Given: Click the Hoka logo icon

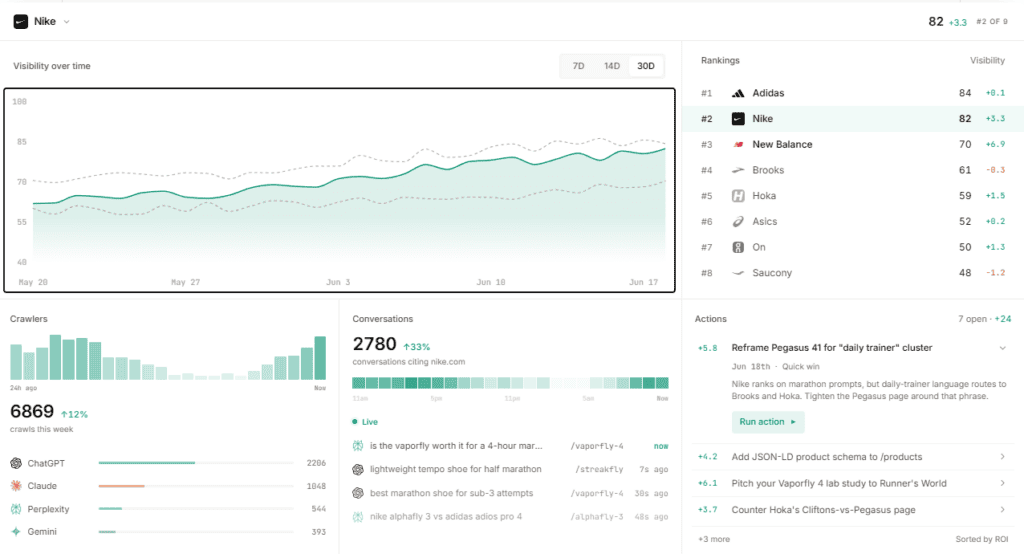Looking at the screenshot, I should (x=738, y=196).
